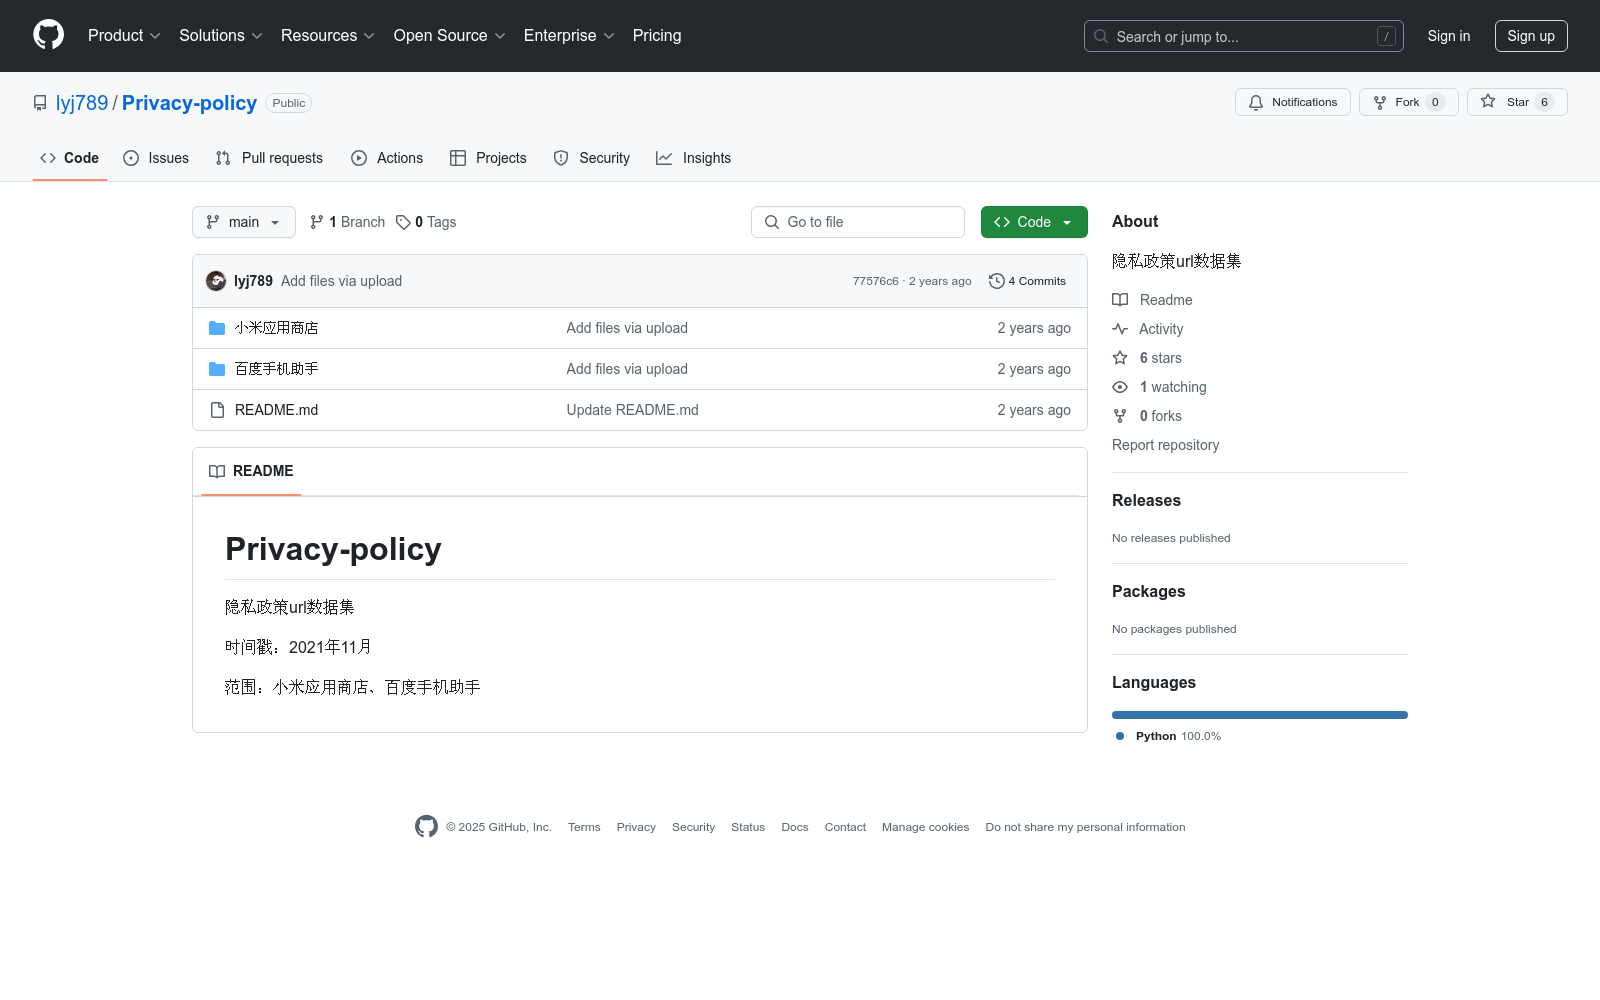Switch to the Issues tab
Image resolution: width=1600 pixels, height=1000 pixels.
tap(156, 158)
